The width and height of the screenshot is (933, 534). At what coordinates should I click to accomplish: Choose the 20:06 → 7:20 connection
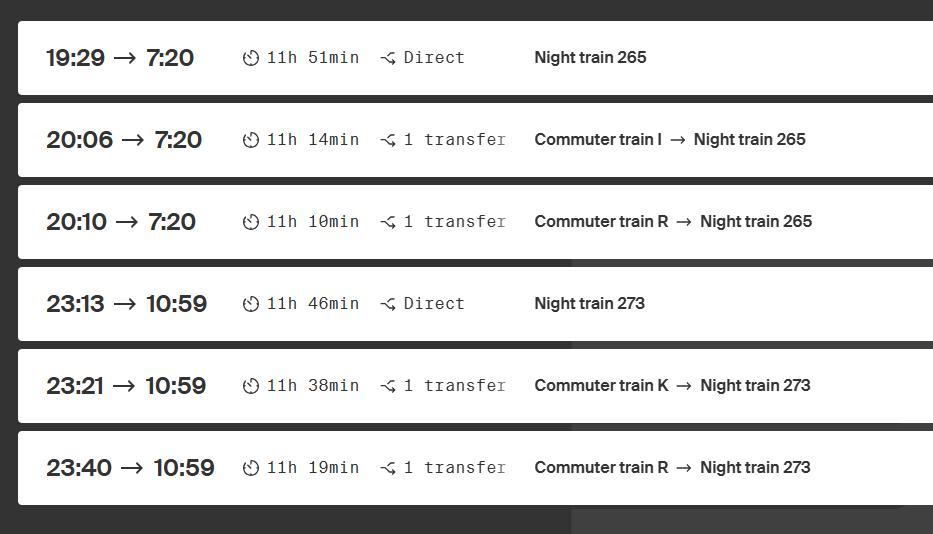124,140
